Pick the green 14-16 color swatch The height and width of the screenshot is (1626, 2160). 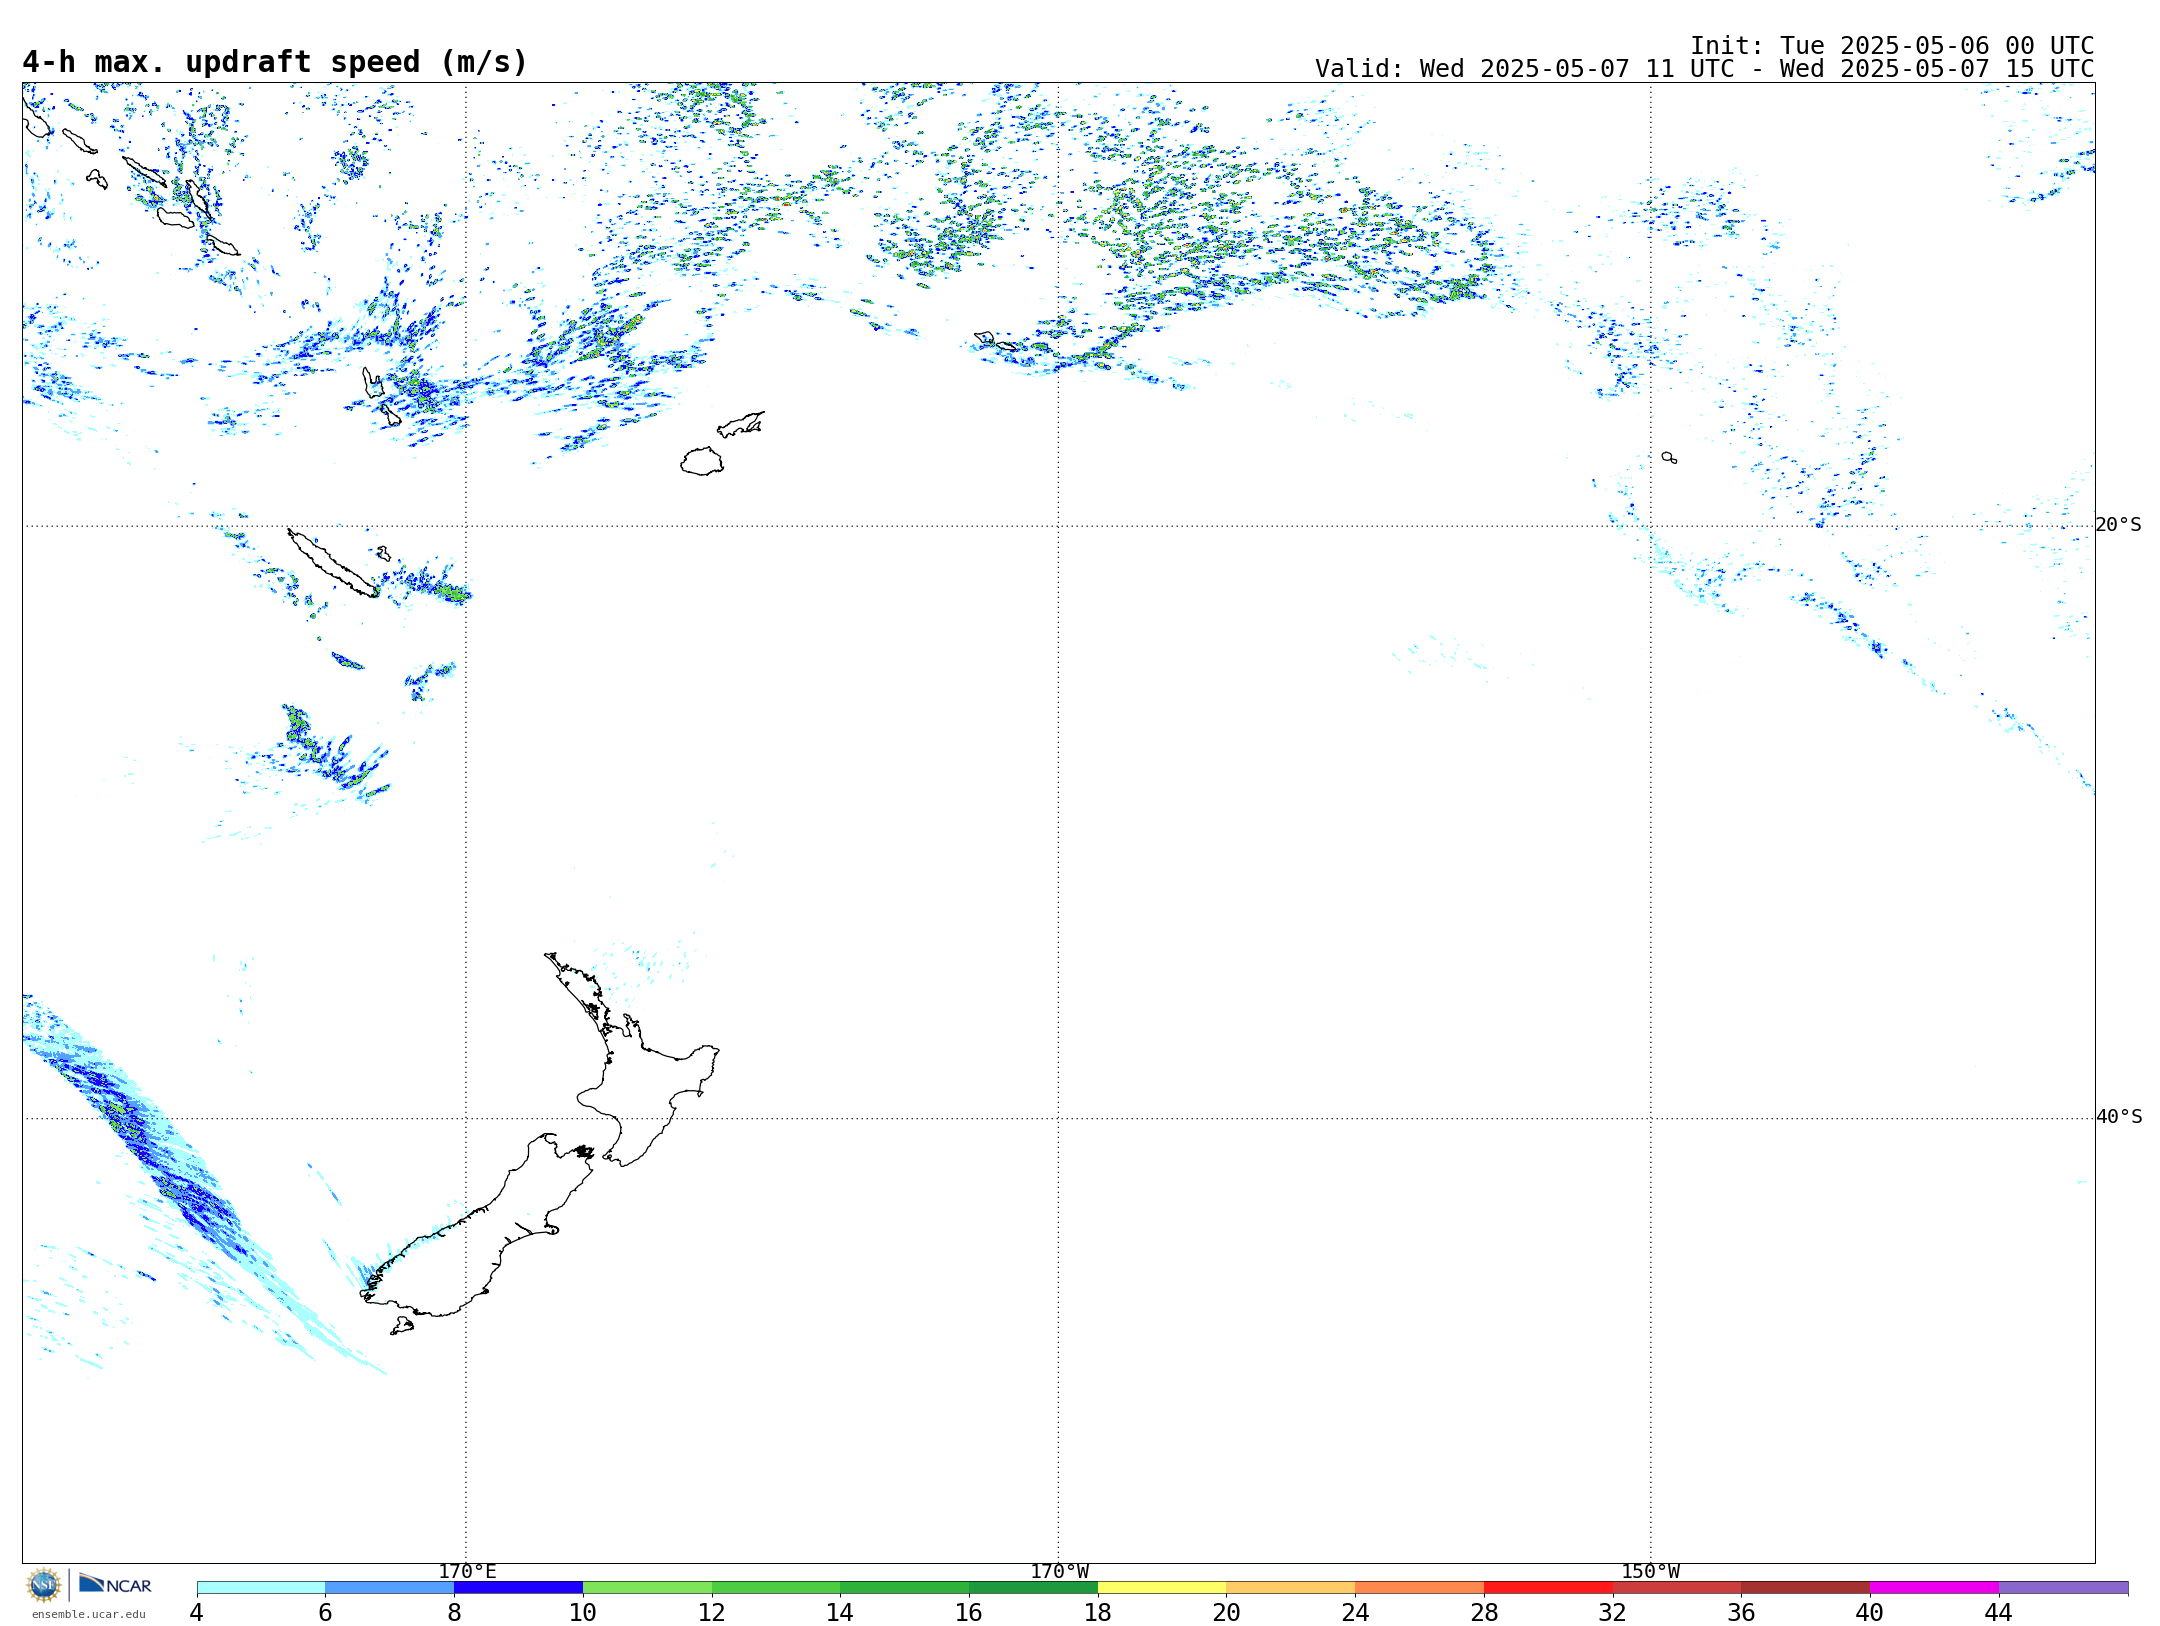coord(905,1588)
